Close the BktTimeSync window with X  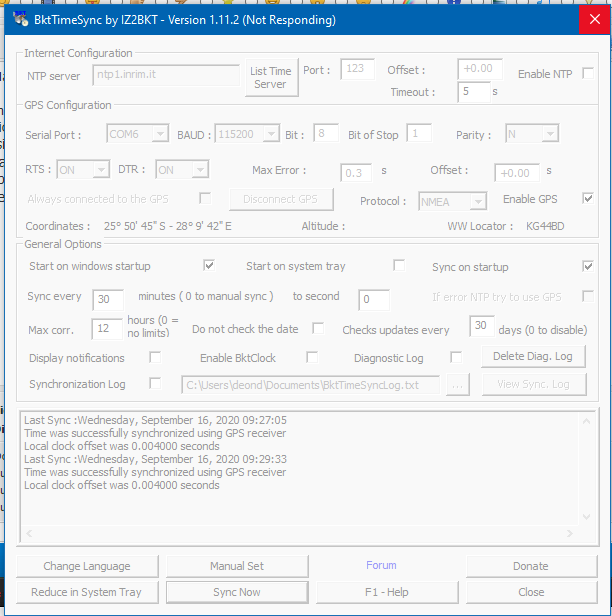pyautogui.click(x=594, y=19)
